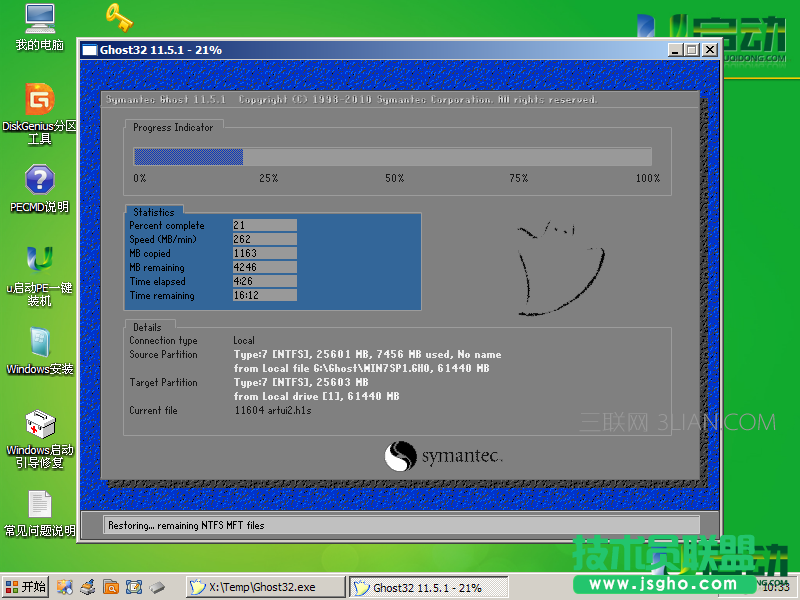
Task: Switch to Ghost32 11.5.1 - 21% taskbar item
Action: point(429,588)
